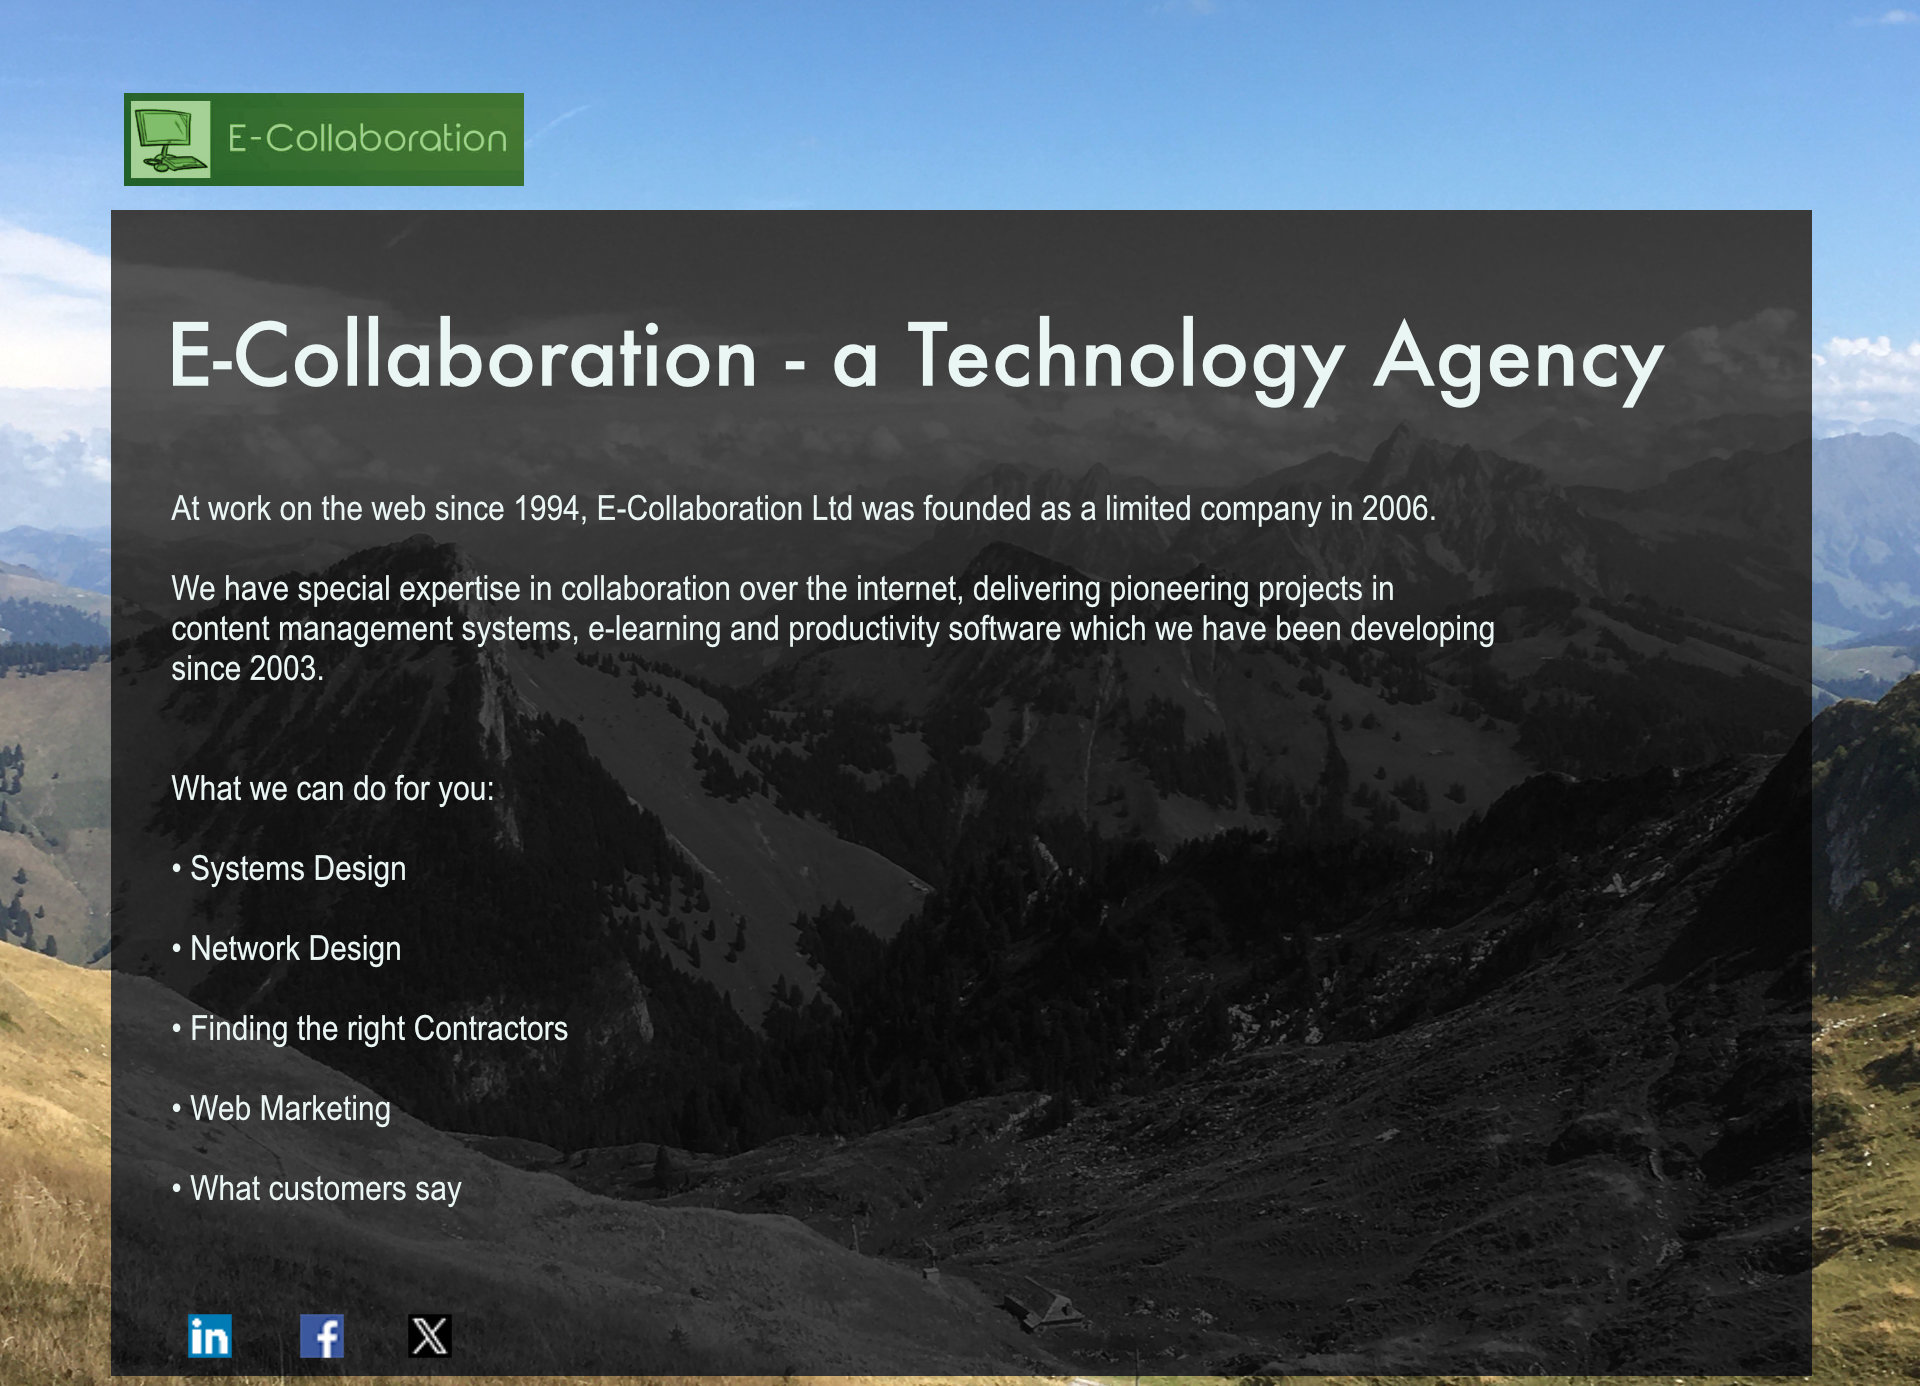Click the X (Twitter) icon

click(x=430, y=1336)
